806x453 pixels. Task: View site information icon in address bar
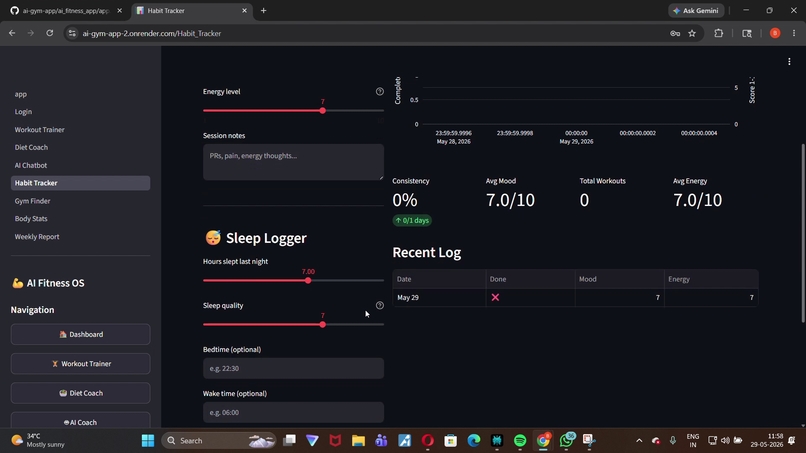(x=72, y=33)
